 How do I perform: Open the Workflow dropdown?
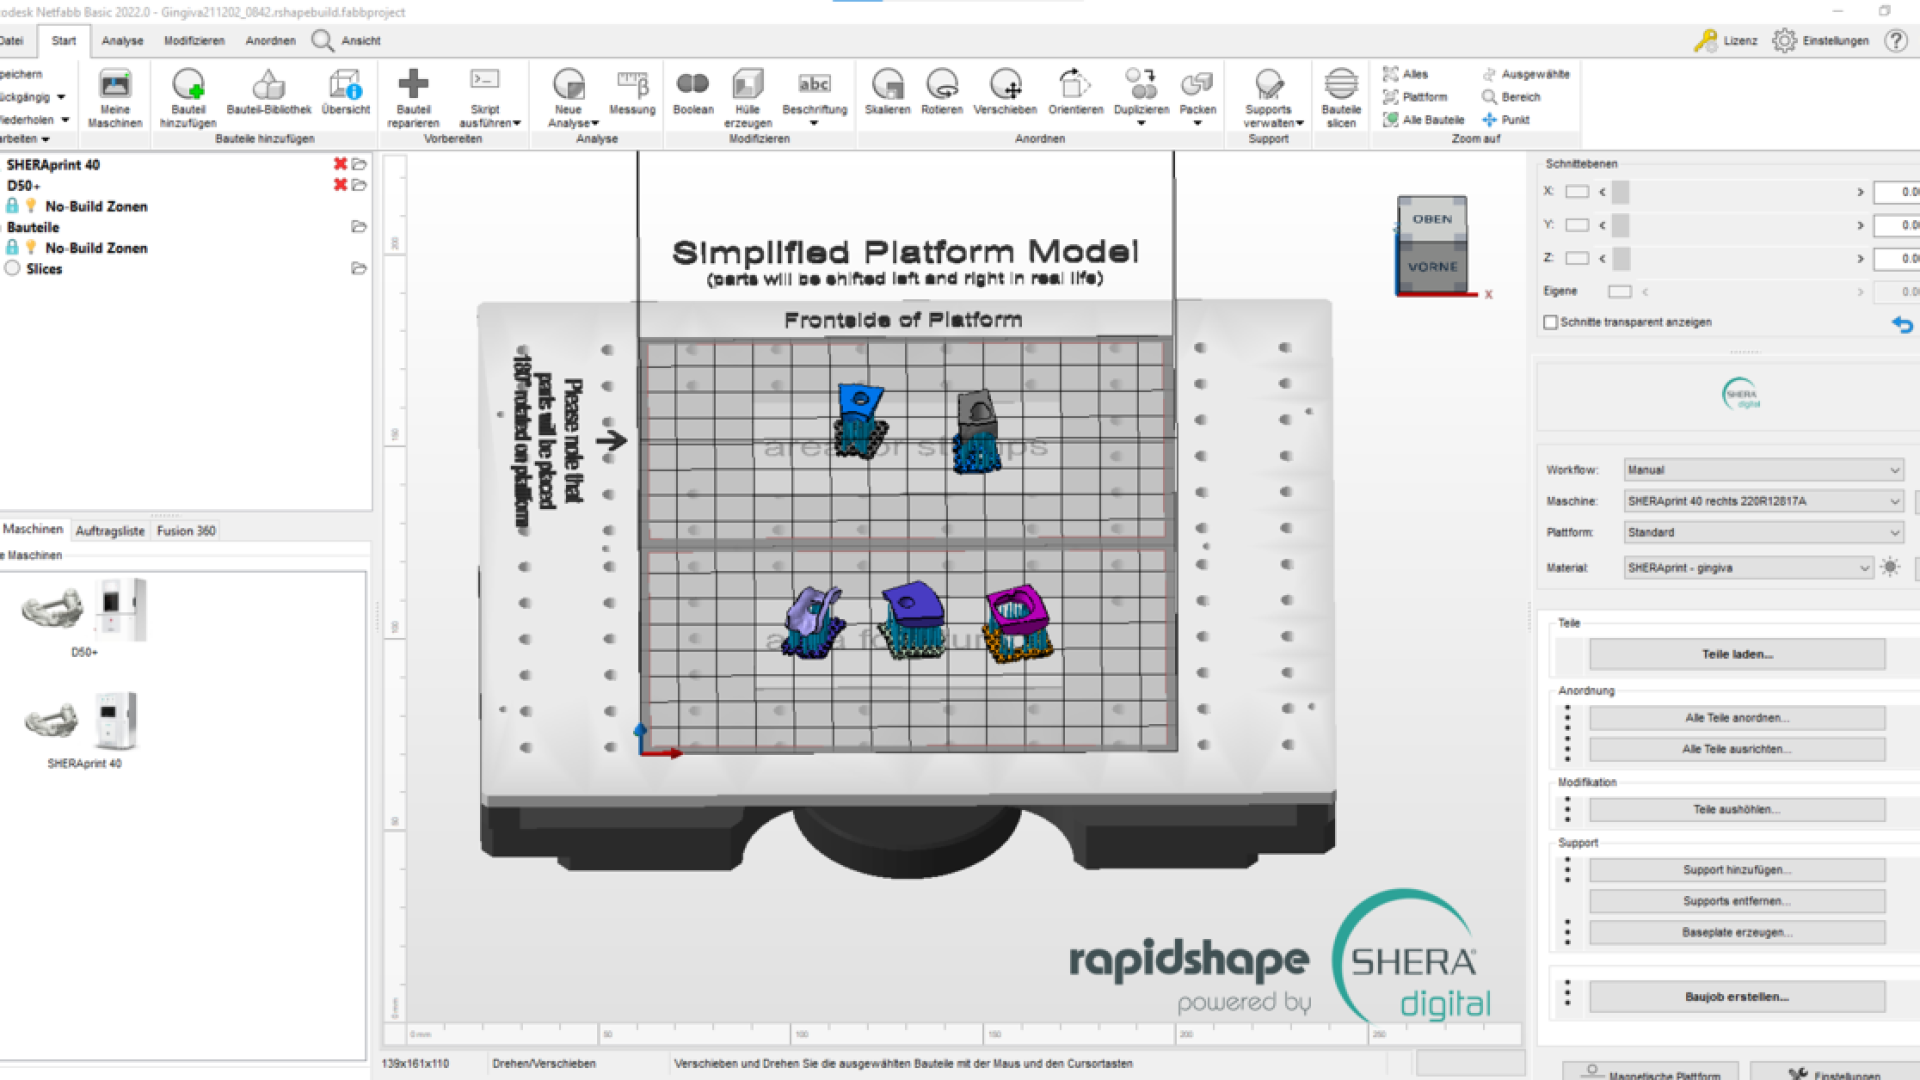(x=1763, y=470)
